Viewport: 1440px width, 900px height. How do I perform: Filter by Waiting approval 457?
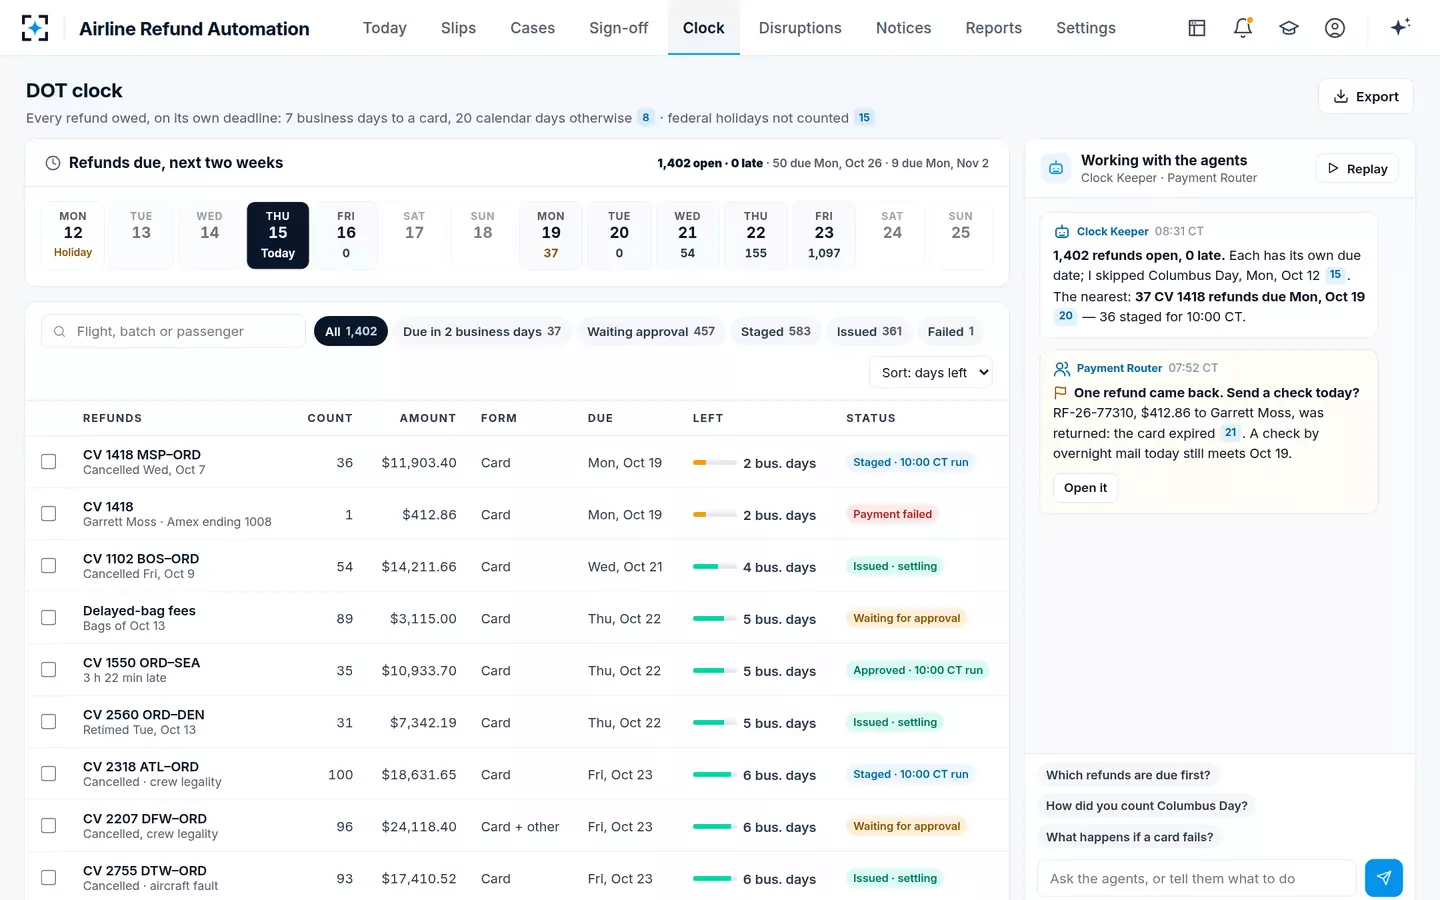click(x=651, y=331)
